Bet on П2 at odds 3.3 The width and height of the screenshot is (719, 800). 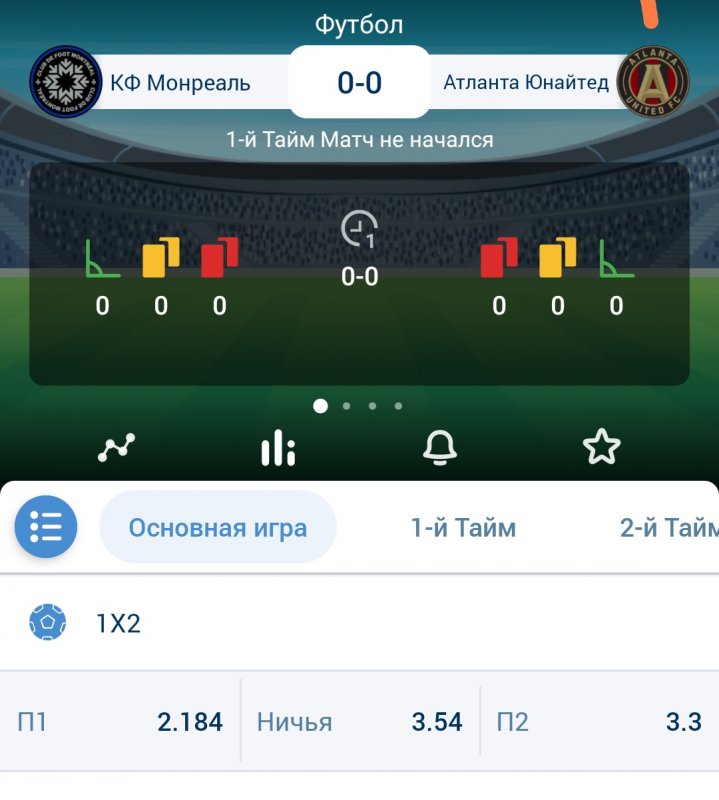click(600, 721)
